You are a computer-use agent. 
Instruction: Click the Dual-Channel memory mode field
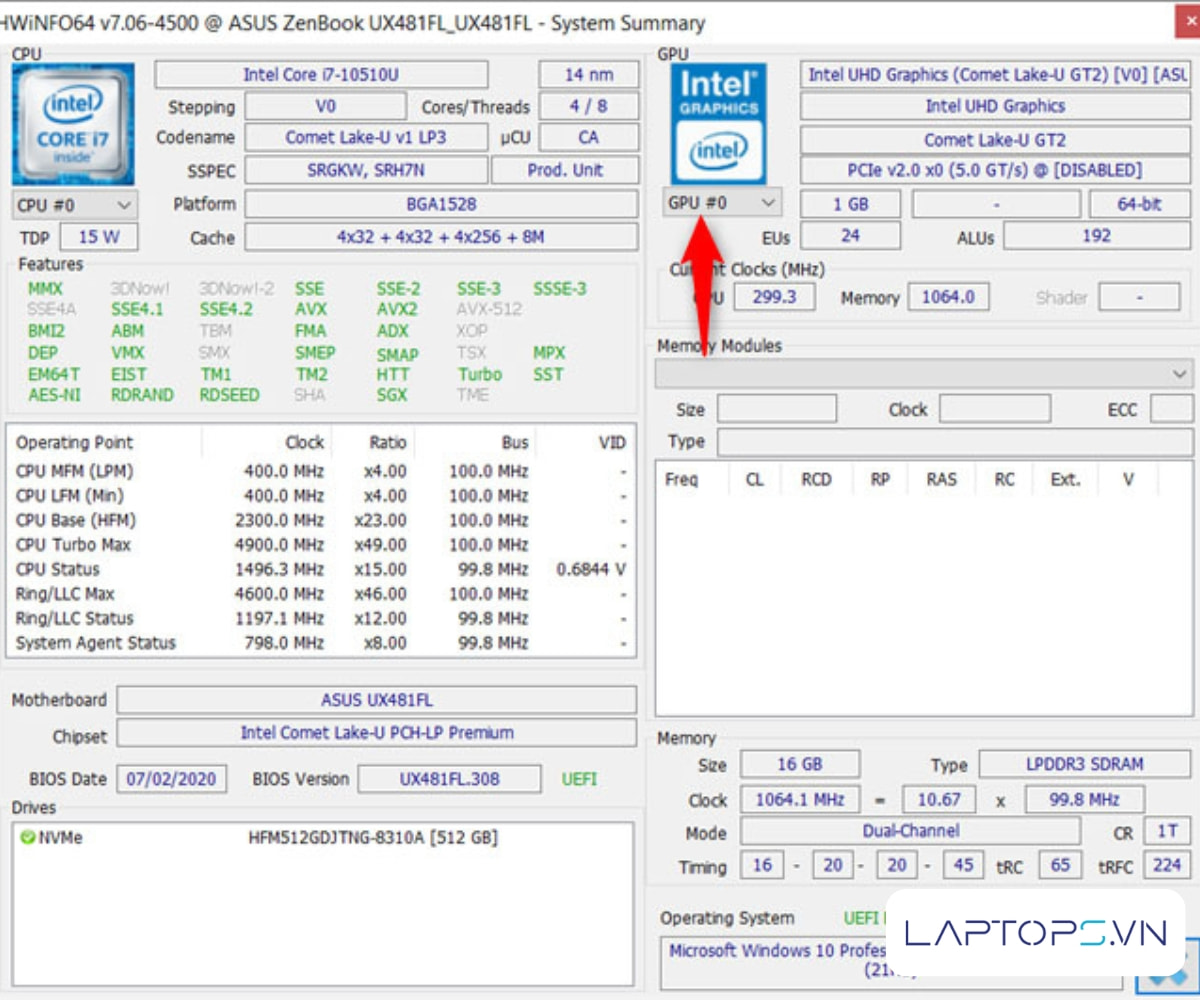pos(910,832)
